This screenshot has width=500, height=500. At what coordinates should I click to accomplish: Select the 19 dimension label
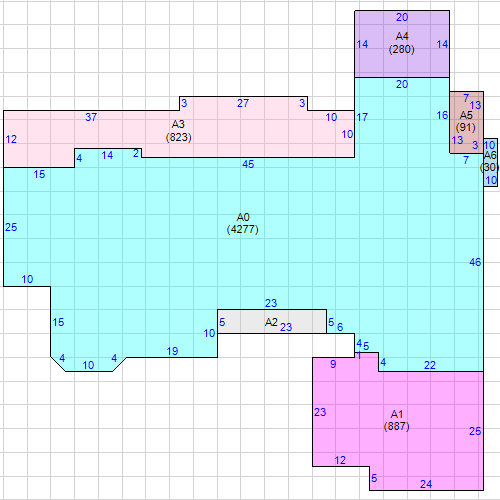(172, 351)
